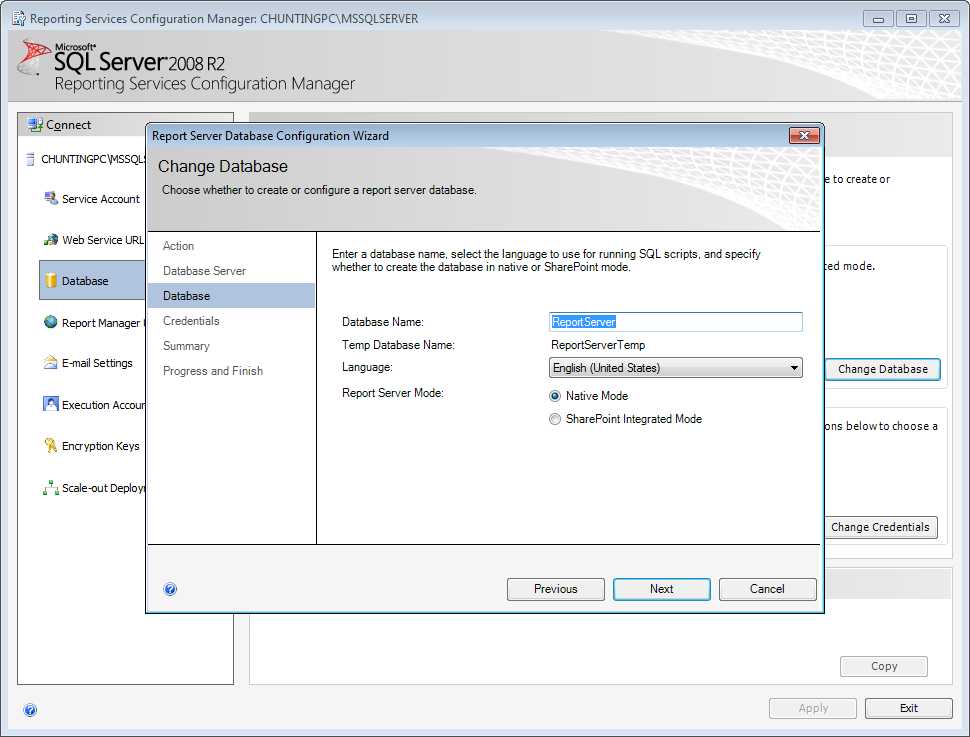Cancel the database configuration wizard
Screen dimensions: 970x737
click(x=767, y=589)
